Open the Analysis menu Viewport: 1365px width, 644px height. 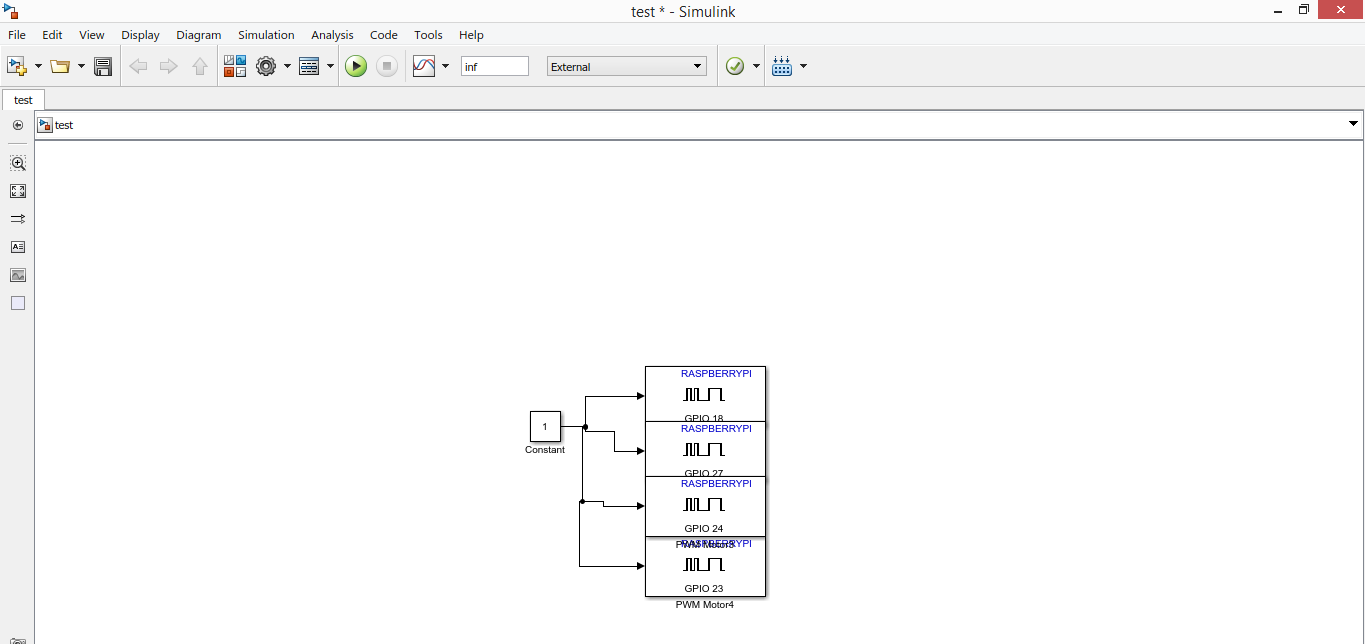(332, 35)
